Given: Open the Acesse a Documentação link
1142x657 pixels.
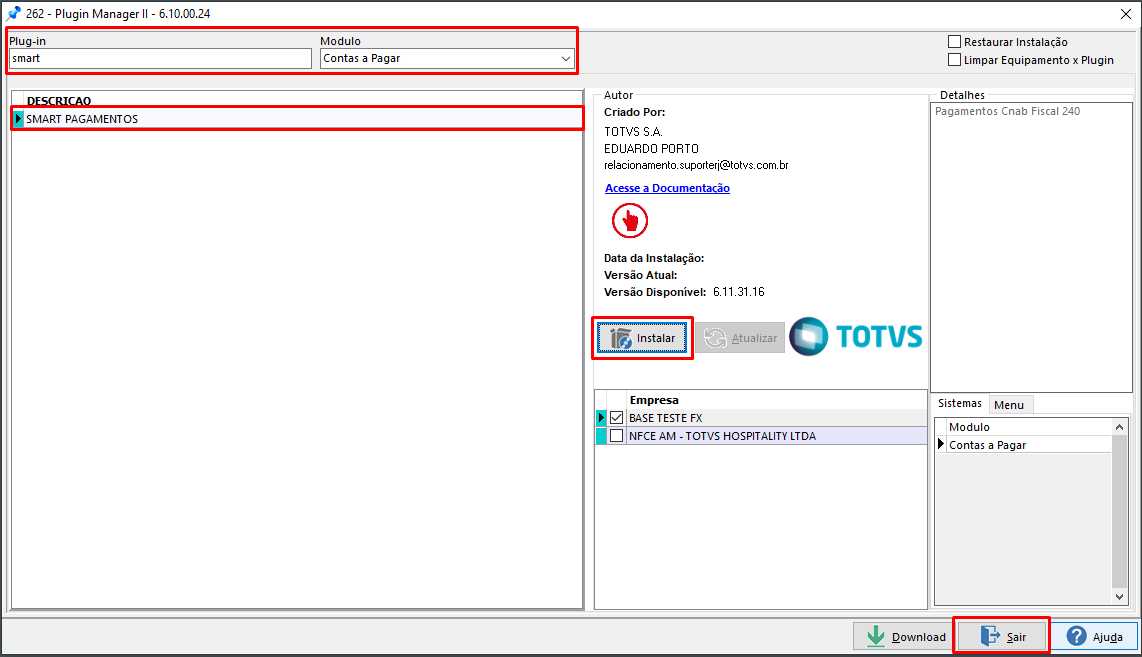Looking at the screenshot, I should coord(666,188).
